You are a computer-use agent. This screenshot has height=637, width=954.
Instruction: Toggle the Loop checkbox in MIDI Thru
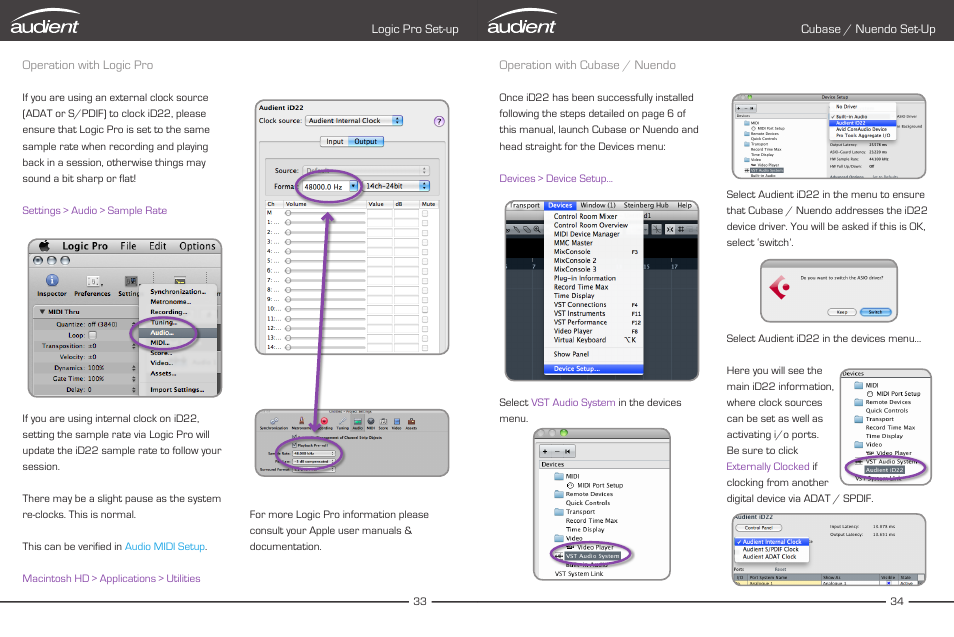[x=92, y=335]
